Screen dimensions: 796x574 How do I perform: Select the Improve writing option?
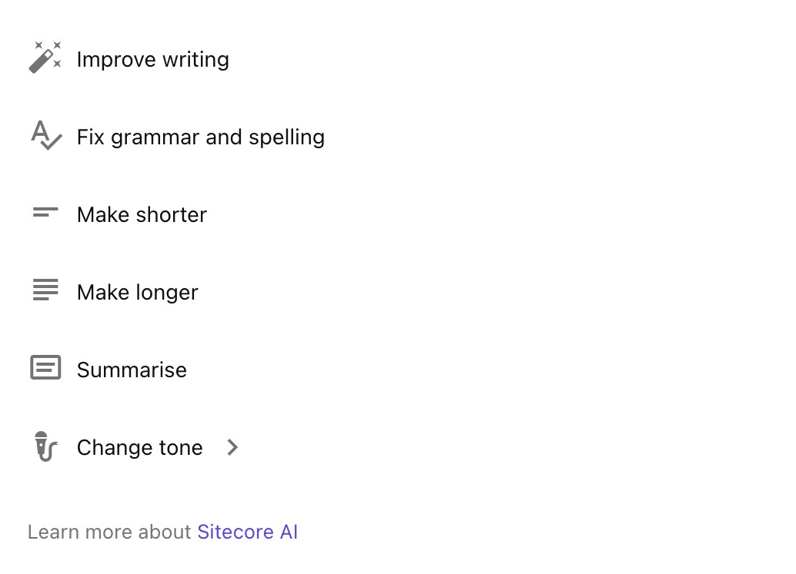coord(153,59)
